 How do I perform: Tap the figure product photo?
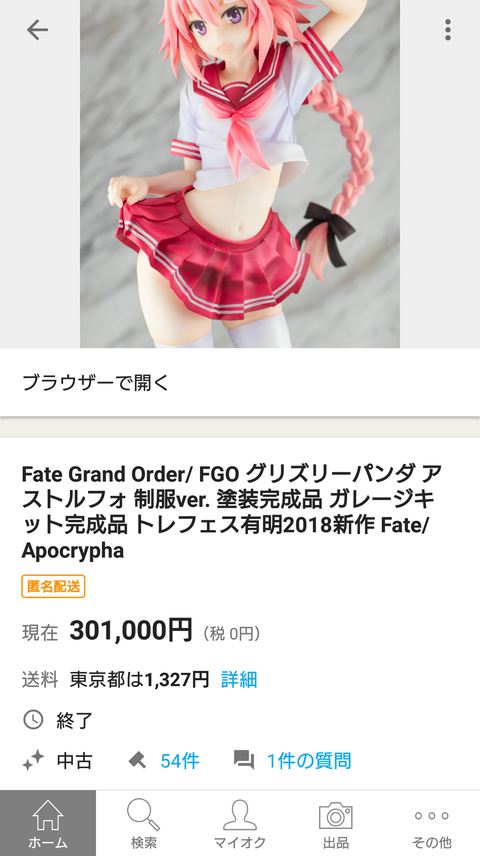[240, 174]
